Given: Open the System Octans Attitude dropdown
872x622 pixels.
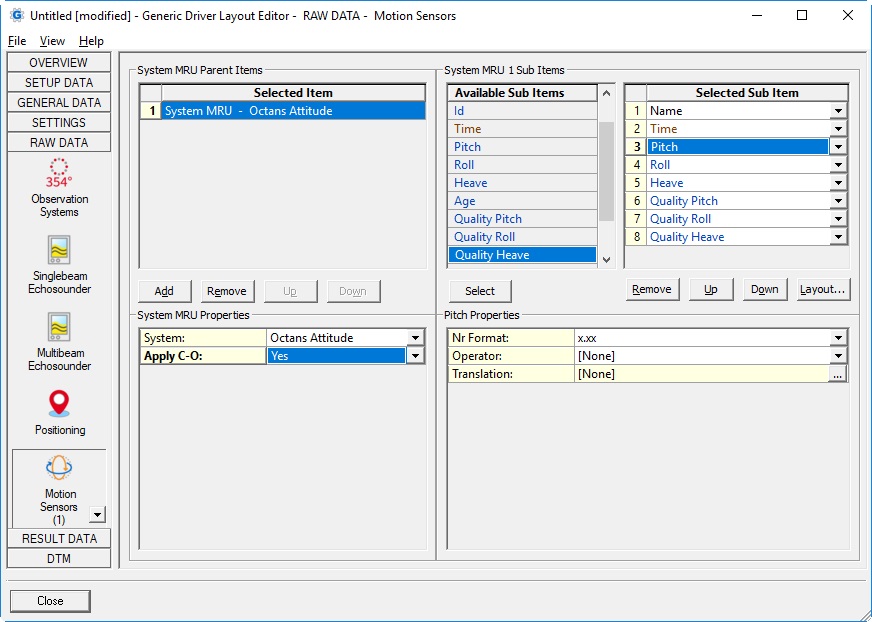Looking at the screenshot, I should (415, 338).
